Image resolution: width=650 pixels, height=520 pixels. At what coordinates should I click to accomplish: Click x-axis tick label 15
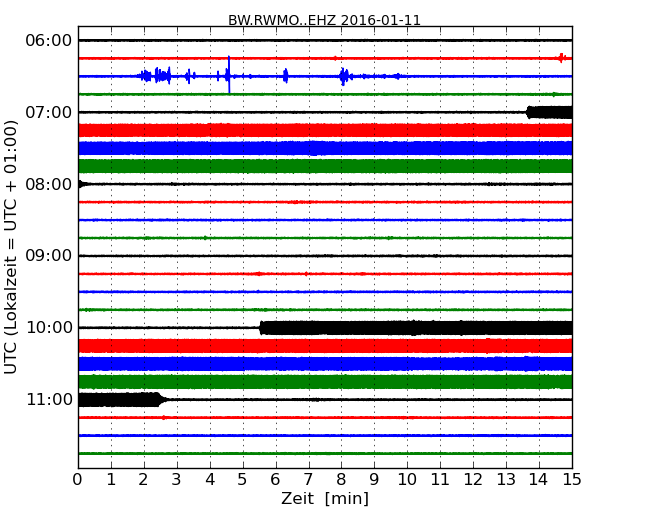coord(572,479)
